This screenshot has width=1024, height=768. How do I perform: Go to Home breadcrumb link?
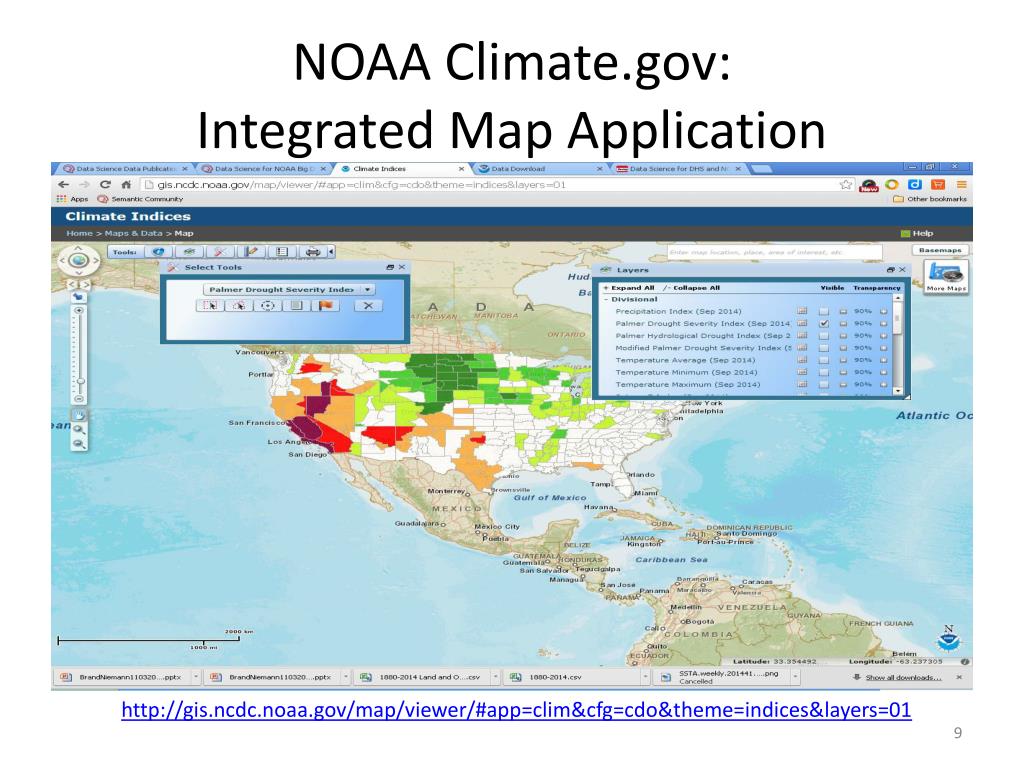(x=79, y=233)
